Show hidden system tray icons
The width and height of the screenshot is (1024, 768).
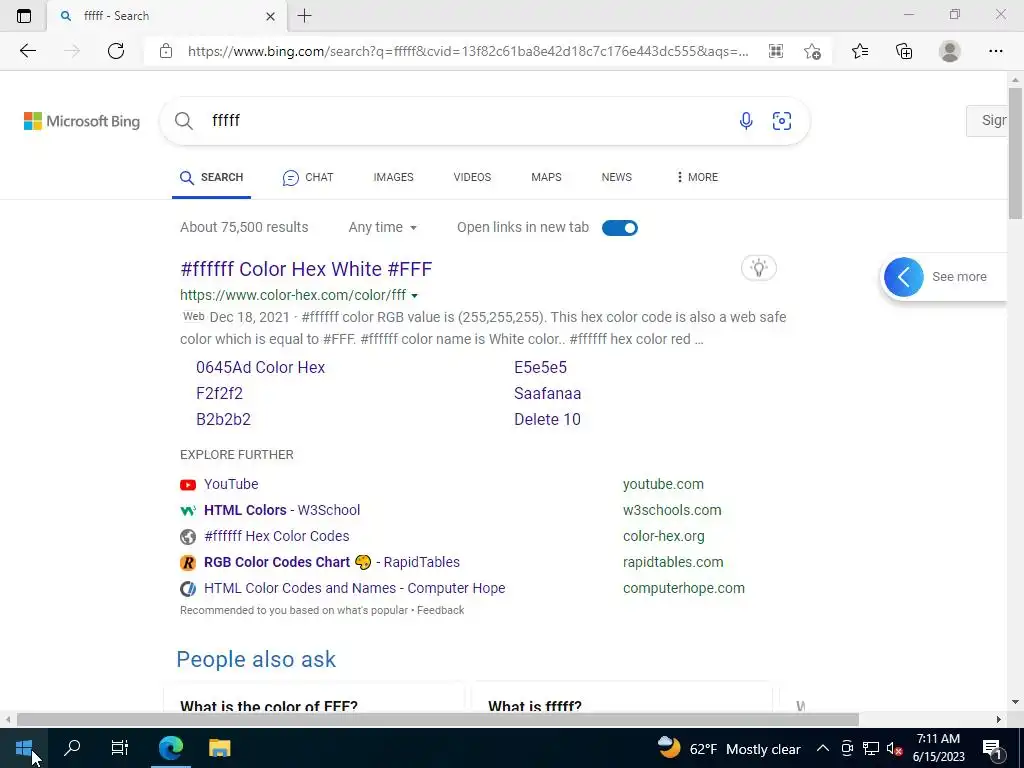click(x=823, y=748)
